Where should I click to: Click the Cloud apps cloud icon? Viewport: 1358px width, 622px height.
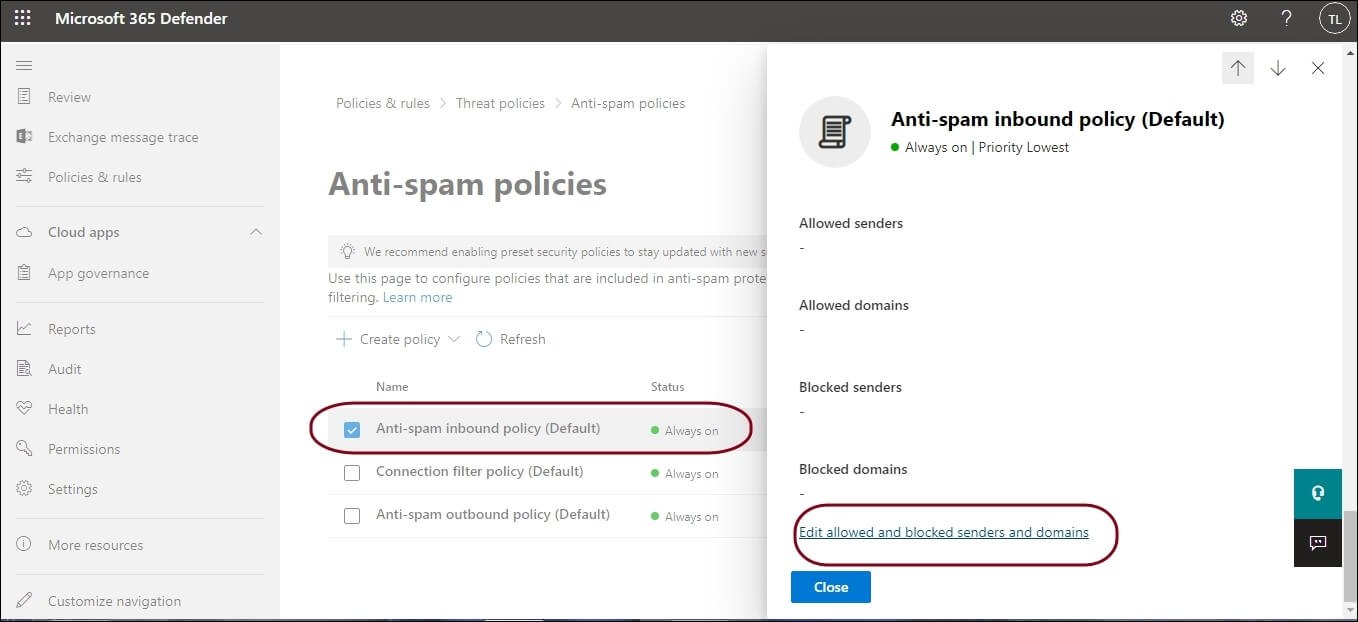[24, 232]
